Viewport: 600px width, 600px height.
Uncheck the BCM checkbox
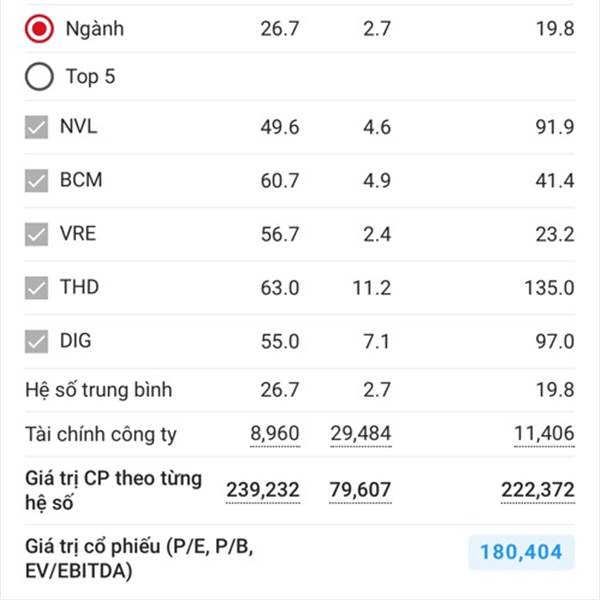[x=37, y=181]
